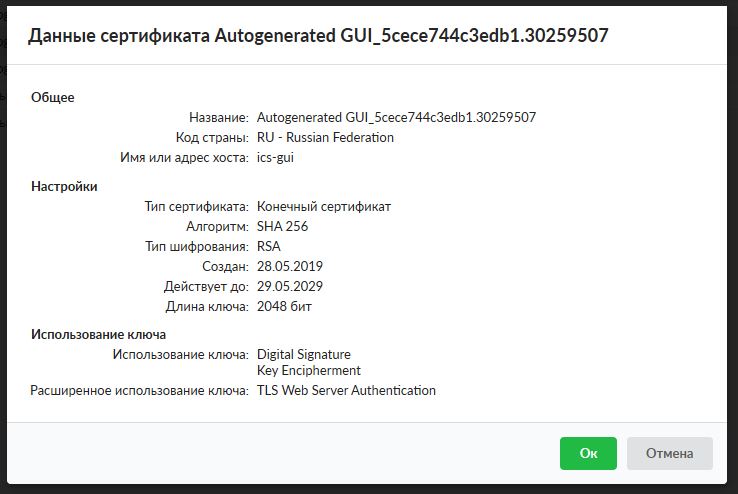The width and height of the screenshot is (738, 494).
Task: Click the expiry date 29.05.2029
Action: pos(290,286)
